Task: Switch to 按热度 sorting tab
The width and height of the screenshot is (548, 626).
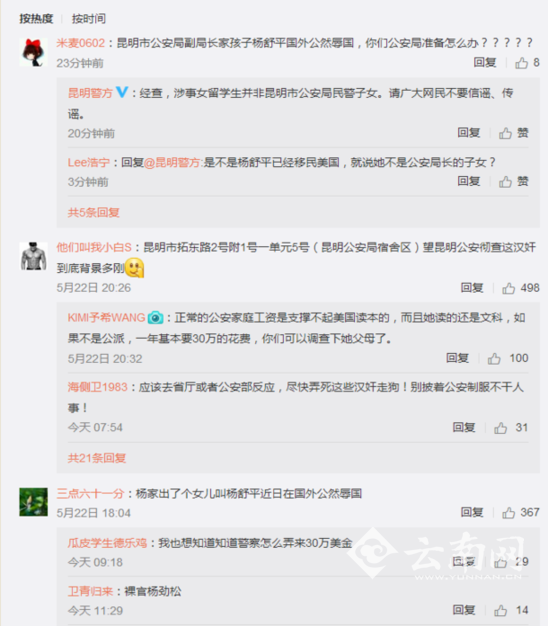Action: [x=36, y=19]
